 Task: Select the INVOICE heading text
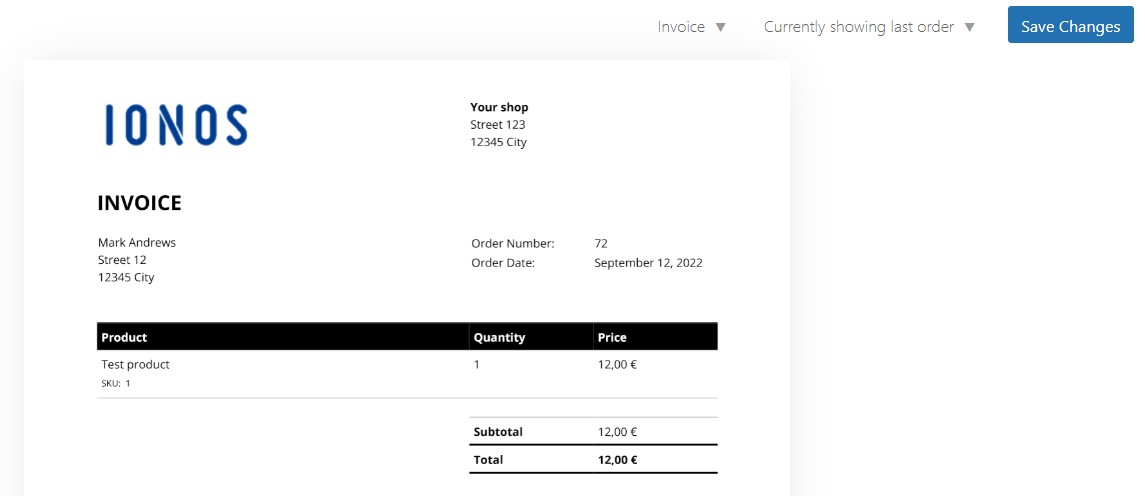tap(140, 203)
